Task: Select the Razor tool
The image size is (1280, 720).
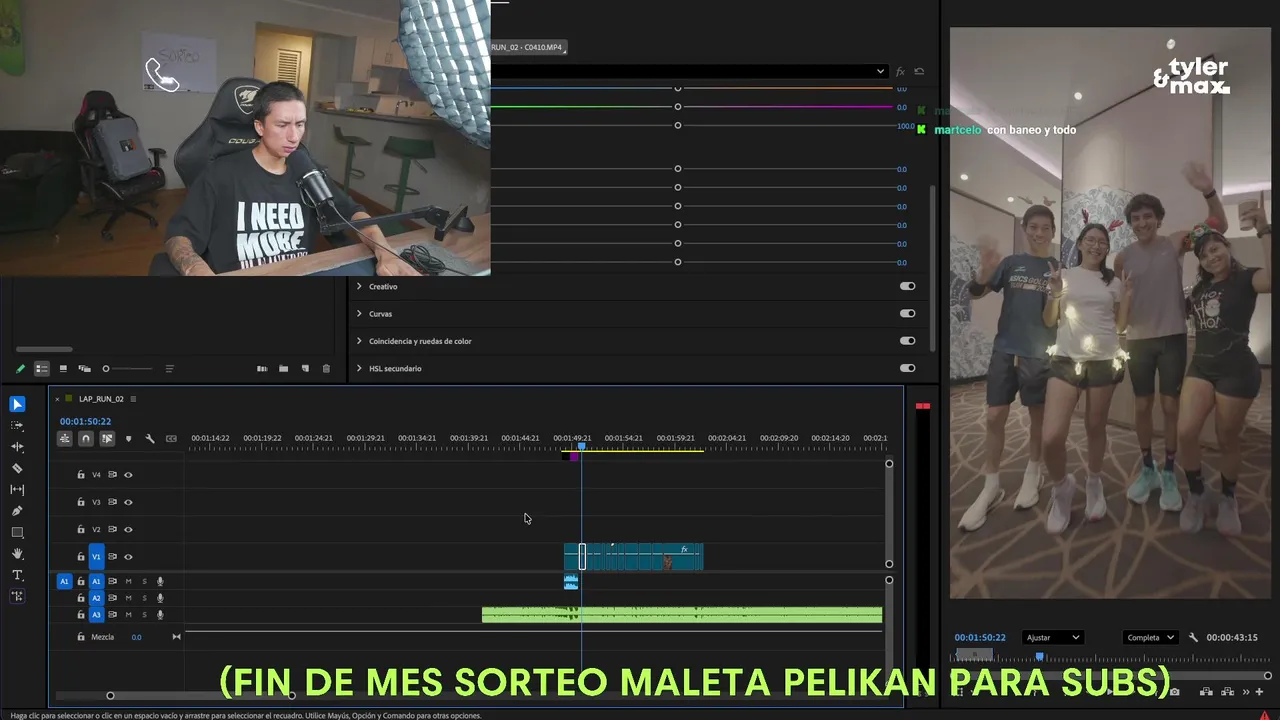Action: pos(17,468)
